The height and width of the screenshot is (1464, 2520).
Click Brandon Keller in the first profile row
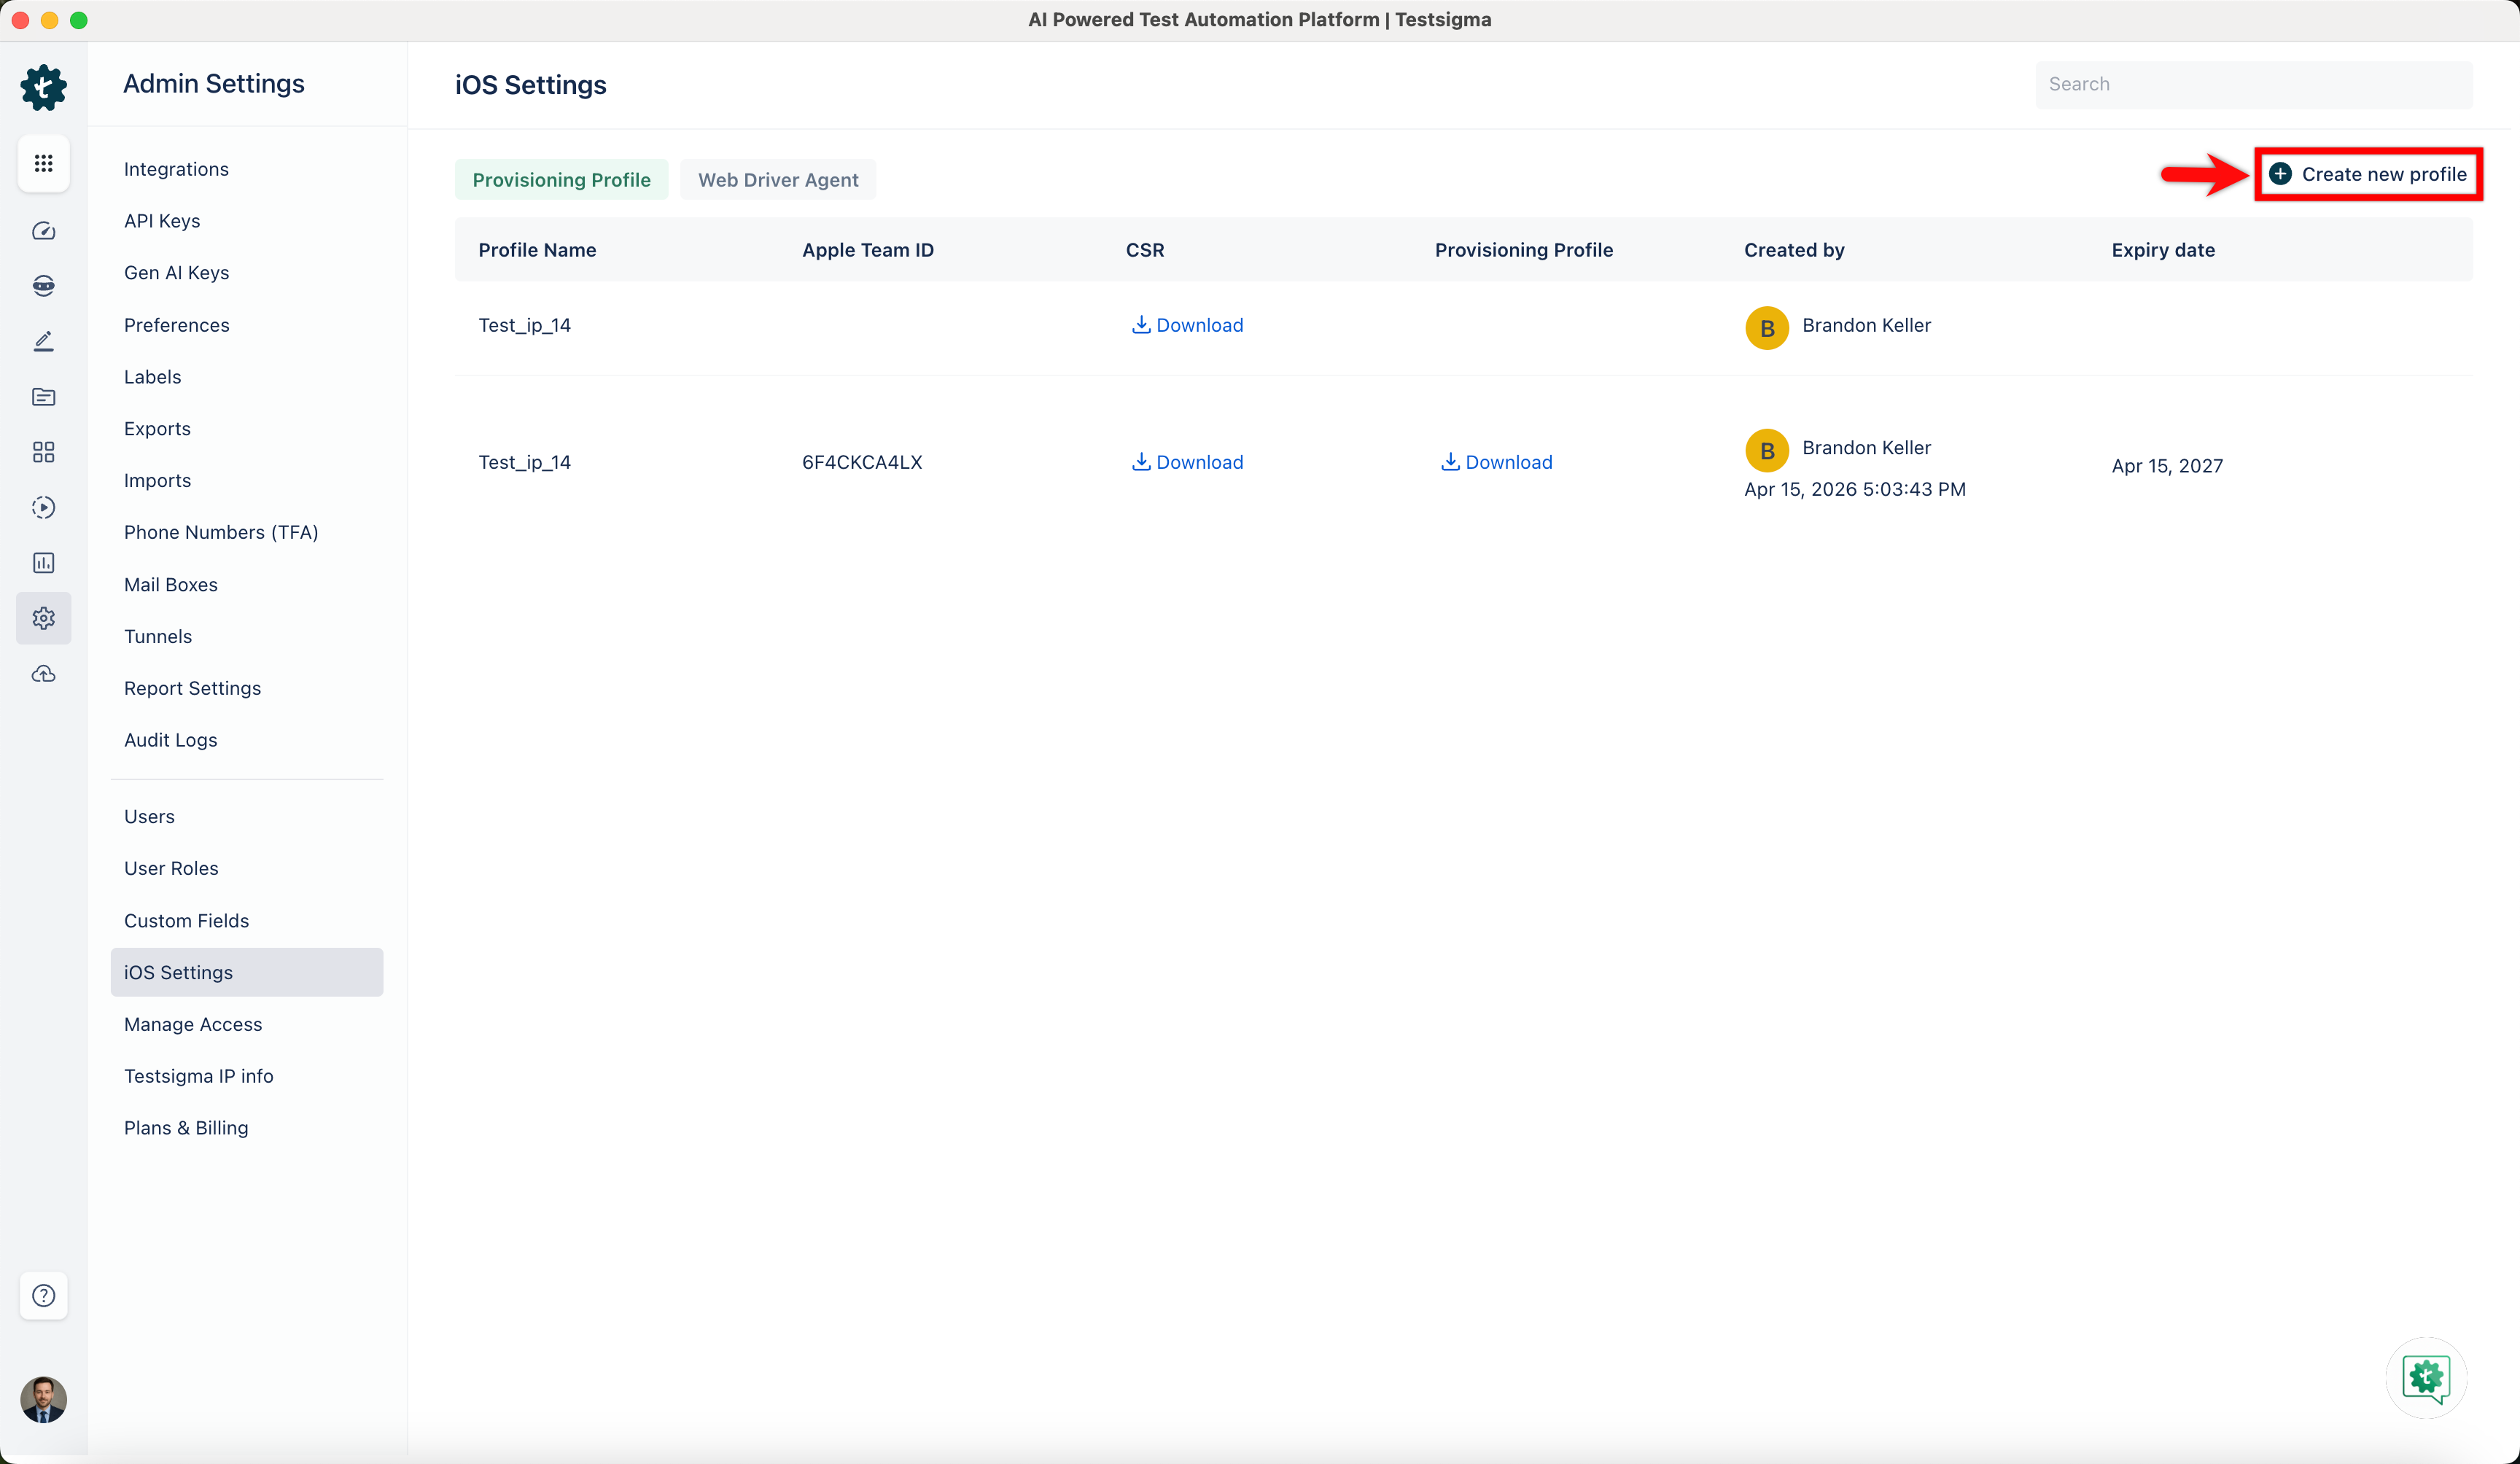(1866, 325)
